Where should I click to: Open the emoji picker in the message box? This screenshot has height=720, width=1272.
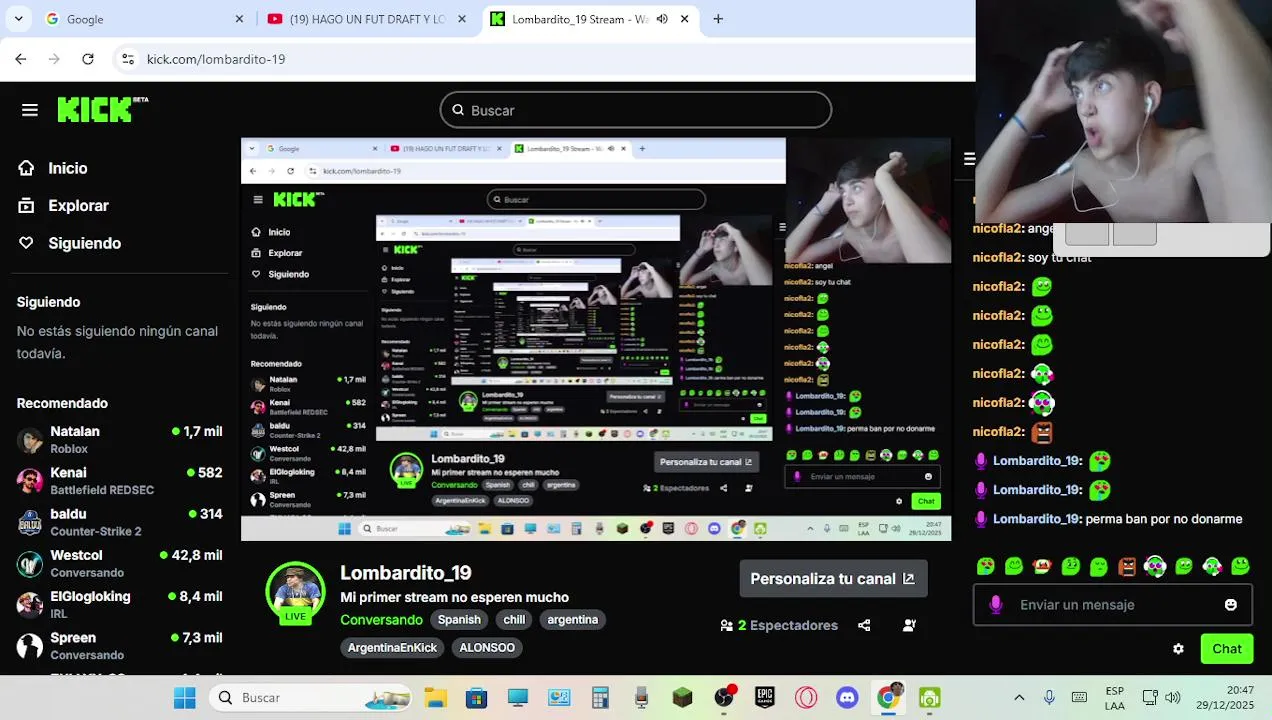pos(1231,604)
